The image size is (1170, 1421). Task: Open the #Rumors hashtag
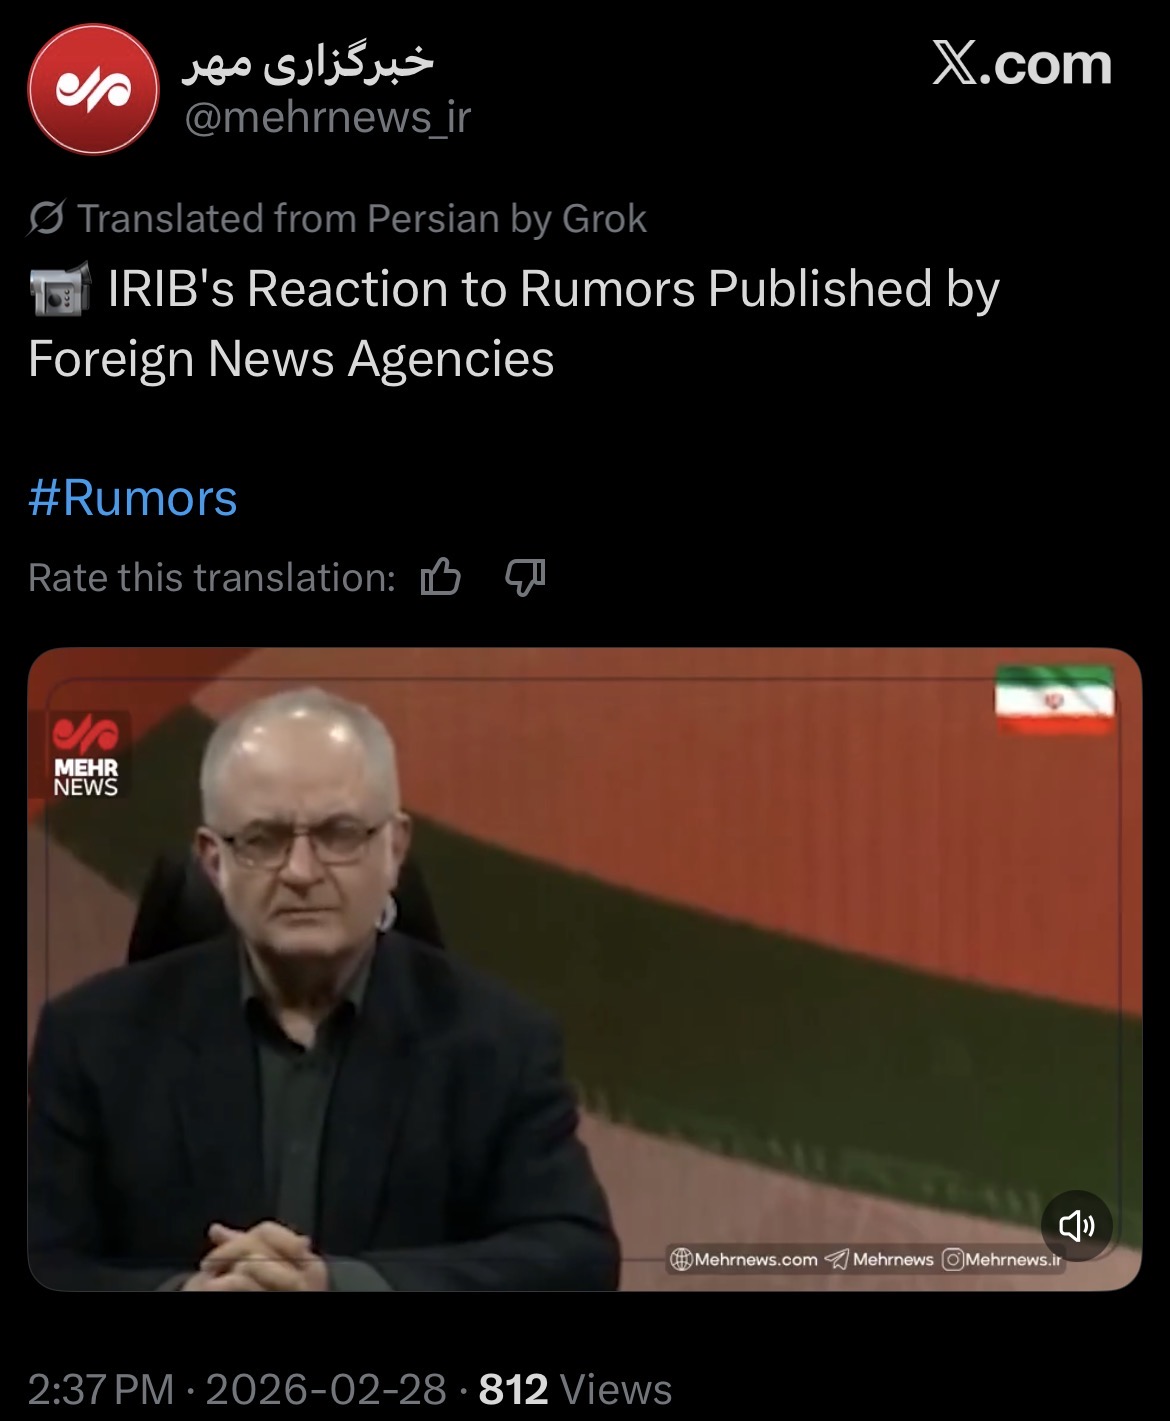click(x=133, y=498)
